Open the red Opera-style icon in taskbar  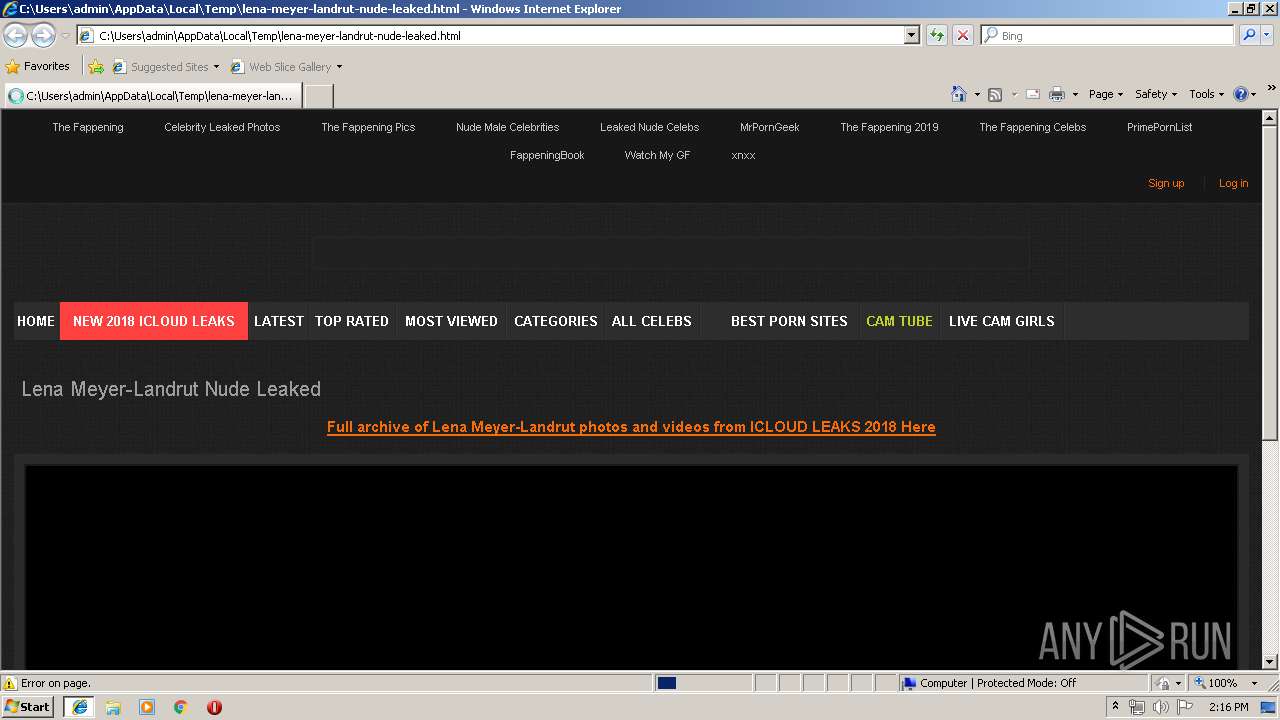(x=214, y=707)
